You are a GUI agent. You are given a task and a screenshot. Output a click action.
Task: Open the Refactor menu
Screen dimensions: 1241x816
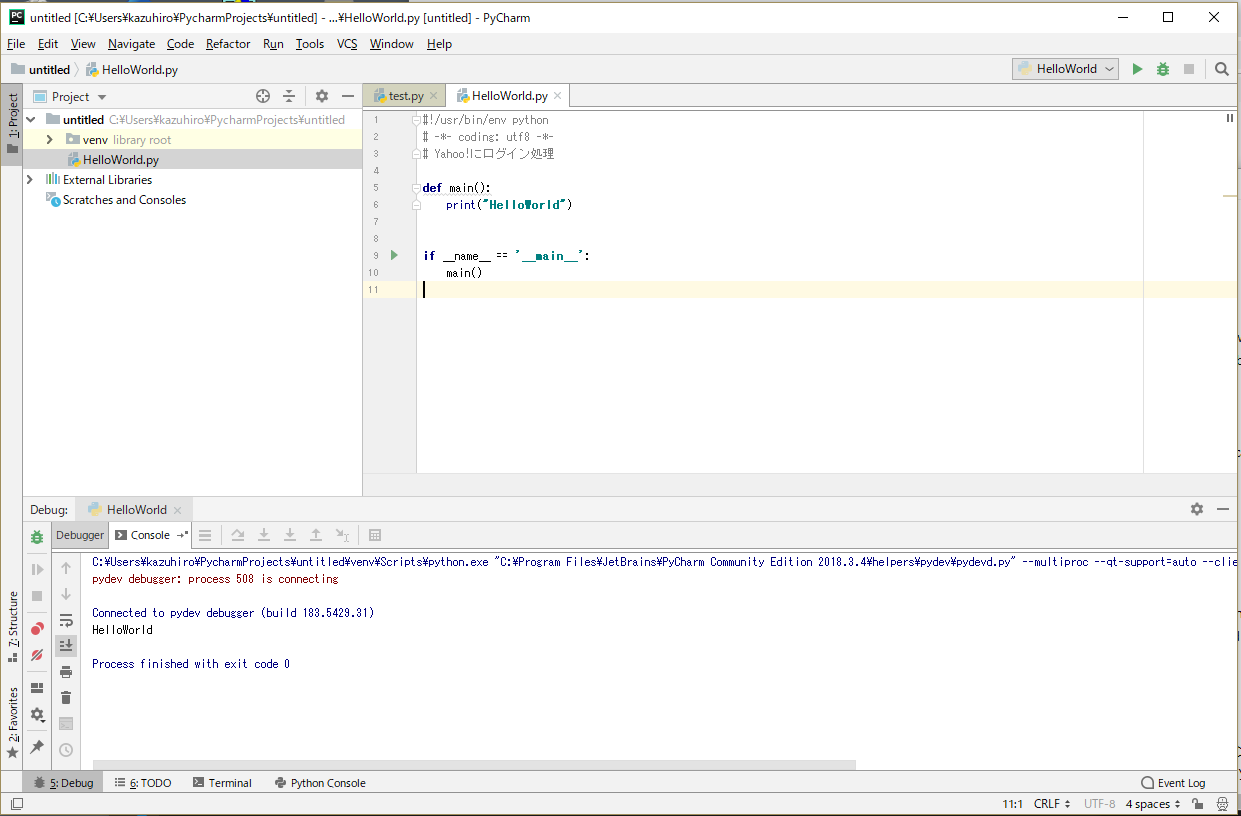[228, 44]
